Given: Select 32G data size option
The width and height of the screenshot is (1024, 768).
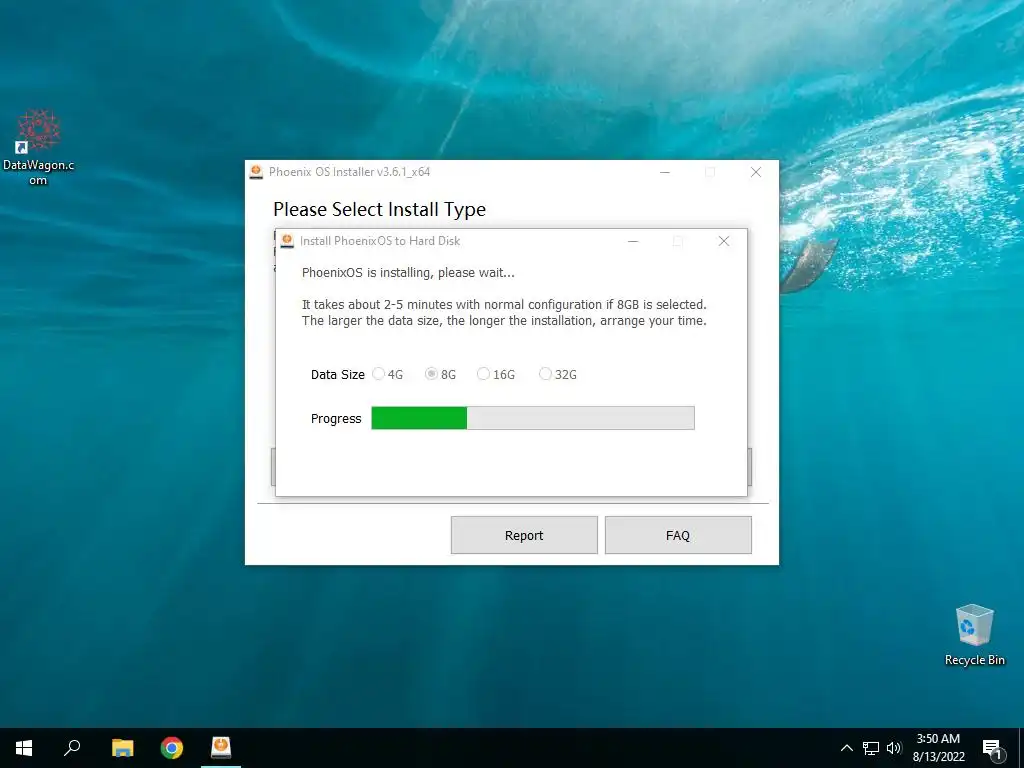Looking at the screenshot, I should [558, 374].
